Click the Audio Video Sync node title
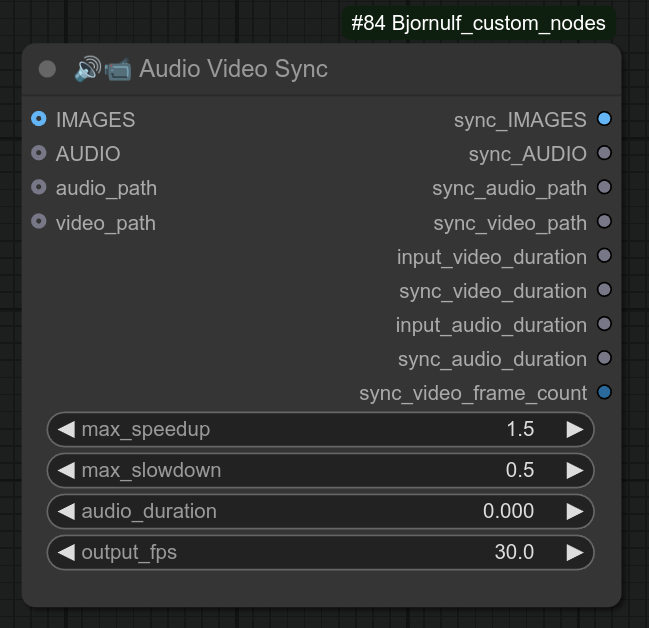The height and width of the screenshot is (628, 649). coord(233,69)
